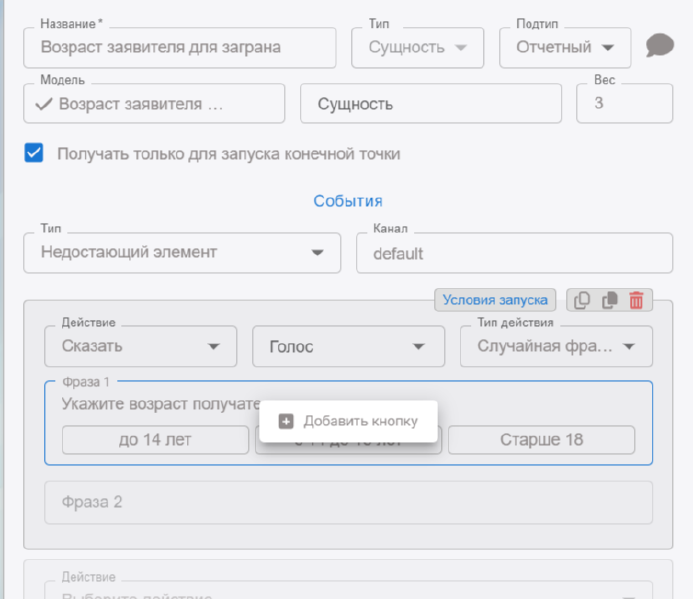Viewport: 693px width, 599px height.
Task: Click the checkmark icon in Модель field
Action: click(44, 103)
